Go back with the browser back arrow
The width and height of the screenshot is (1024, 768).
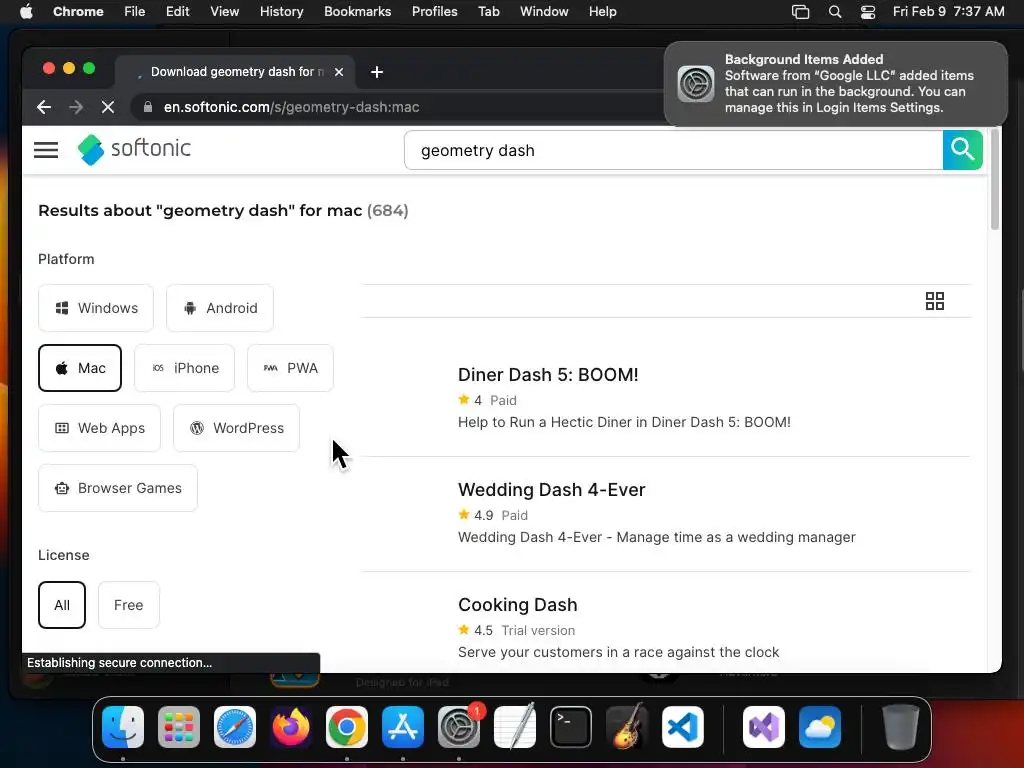click(x=44, y=107)
